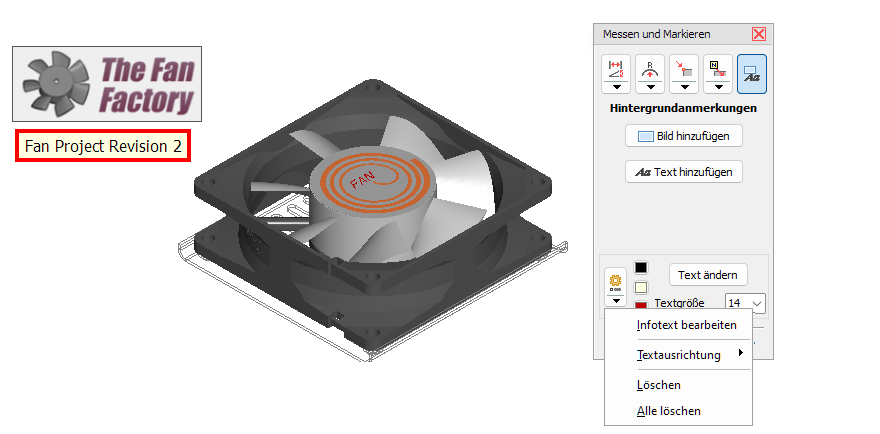The width and height of the screenshot is (880, 434).
Task: Select the Fan Project Revision 2 text annotation
Action: pyautogui.click(x=103, y=146)
